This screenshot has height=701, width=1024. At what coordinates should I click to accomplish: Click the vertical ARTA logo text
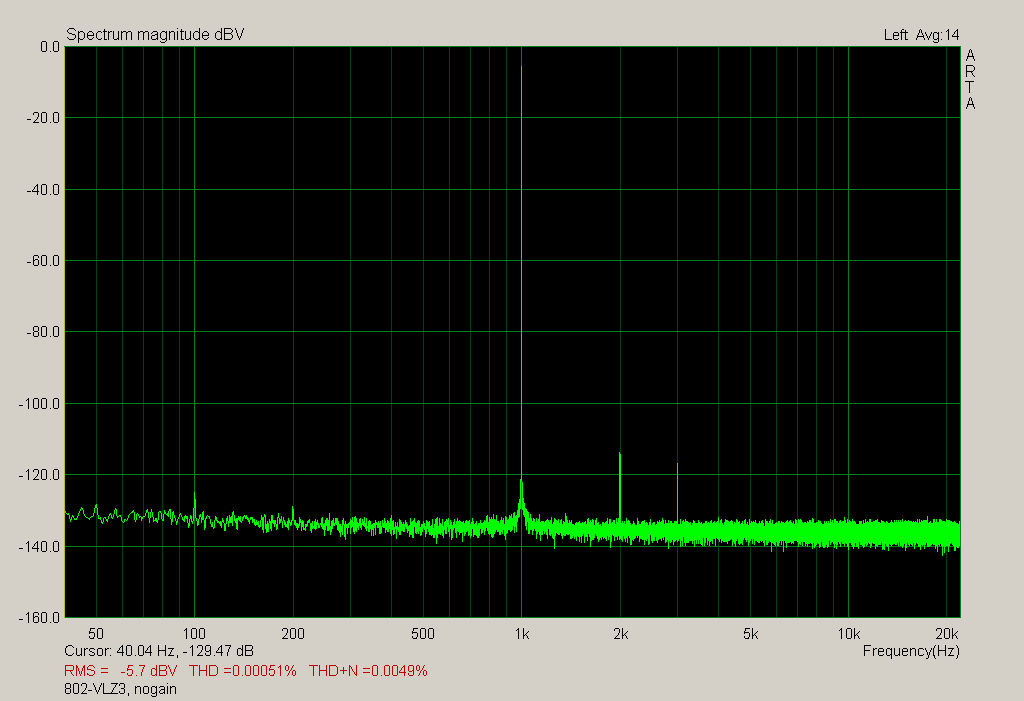(x=970, y=80)
